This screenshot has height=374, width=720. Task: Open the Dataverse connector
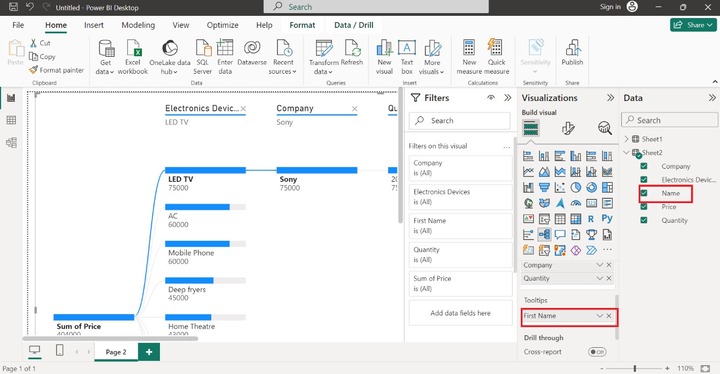252,52
